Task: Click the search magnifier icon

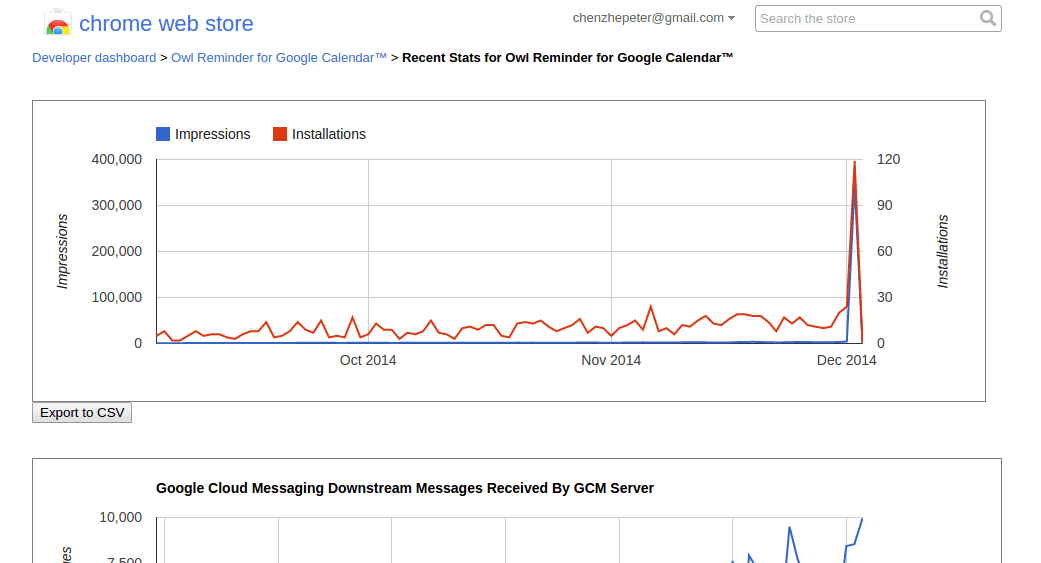Action: point(988,18)
